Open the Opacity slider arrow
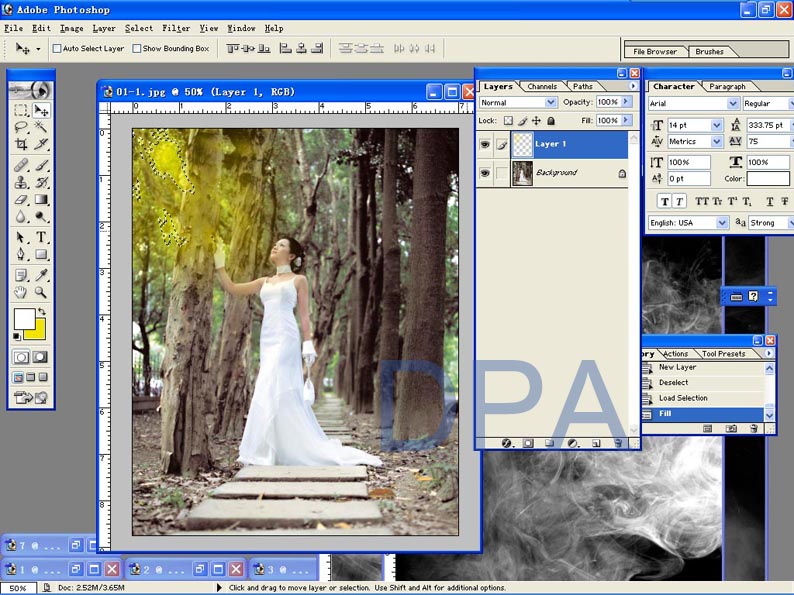 627,102
